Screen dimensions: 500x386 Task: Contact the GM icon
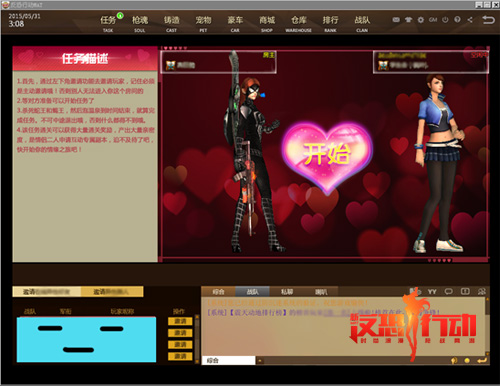pos(433,20)
